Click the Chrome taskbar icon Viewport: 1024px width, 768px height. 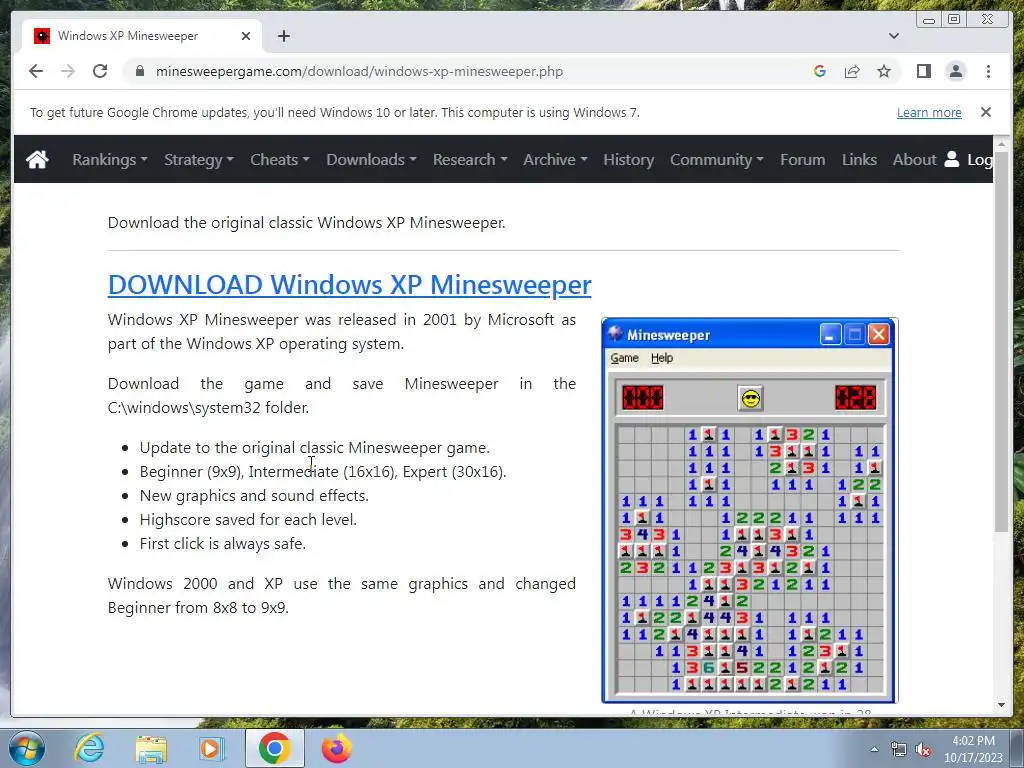pos(274,748)
